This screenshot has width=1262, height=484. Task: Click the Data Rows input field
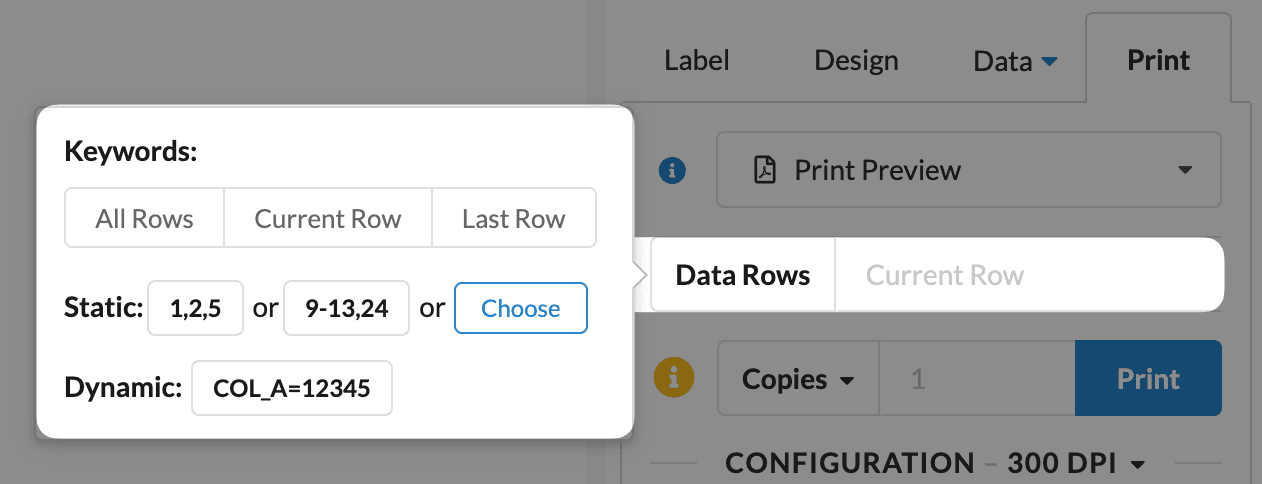1027,275
